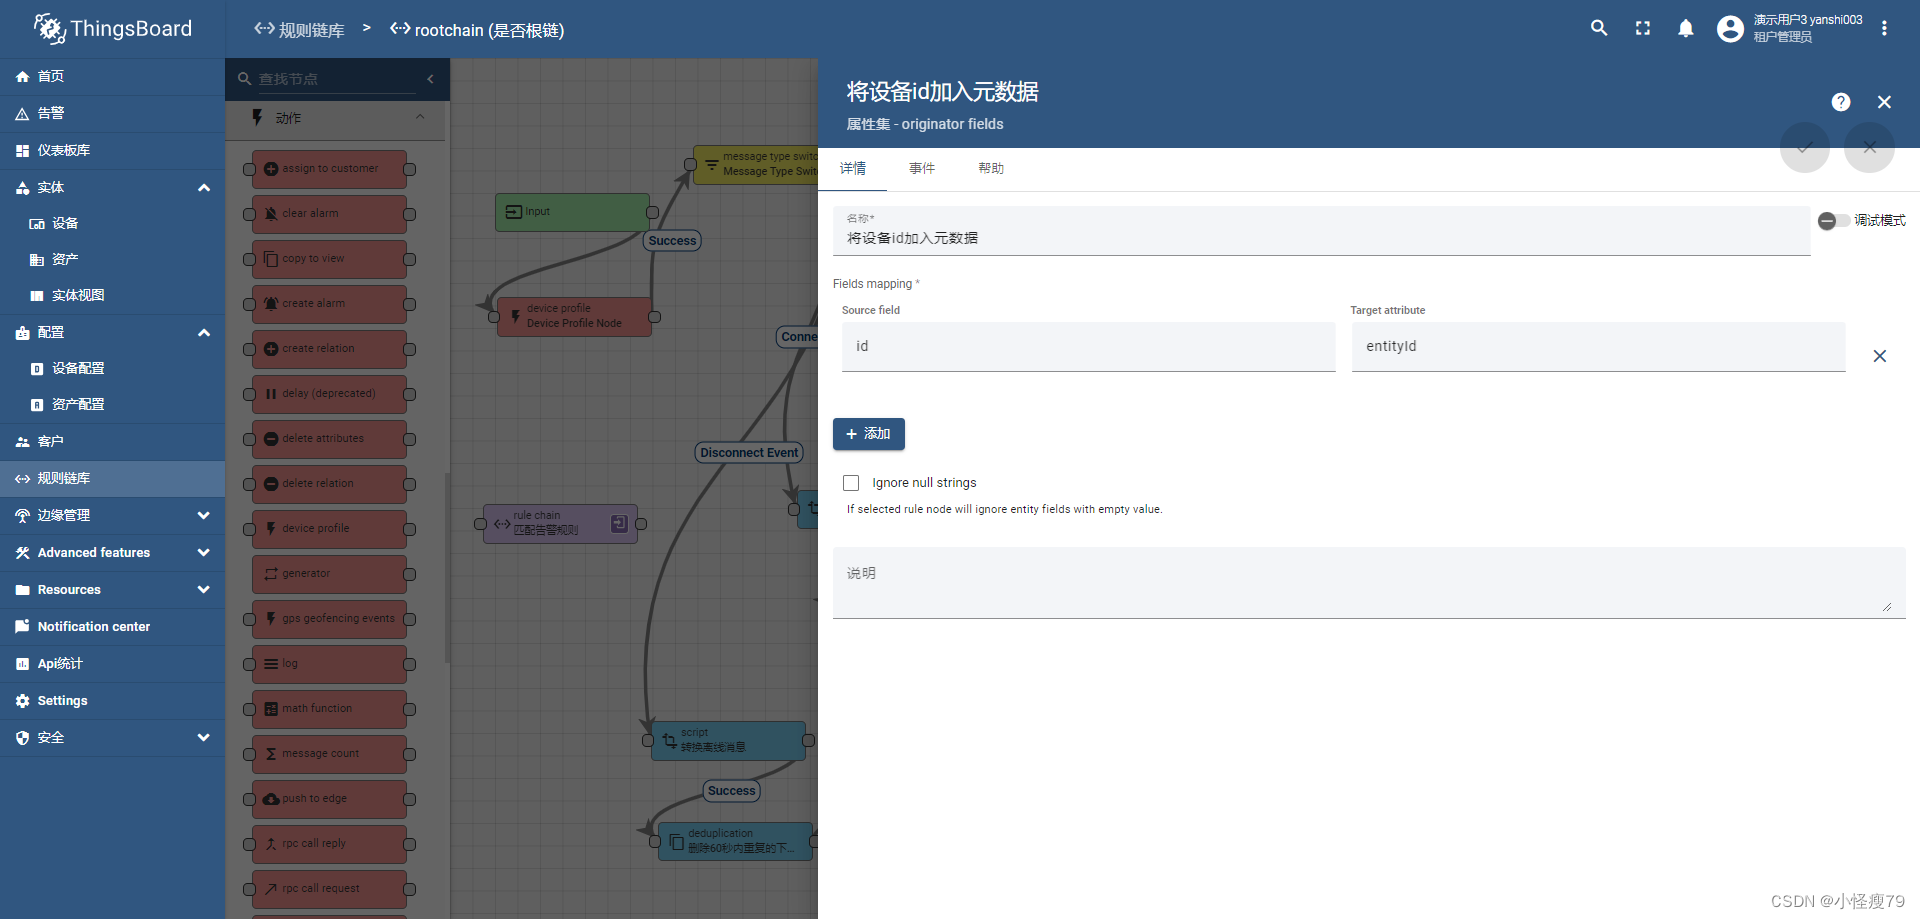Confirm changes with the checkmark button
The width and height of the screenshot is (1920, 919).
pos(1804,148)
